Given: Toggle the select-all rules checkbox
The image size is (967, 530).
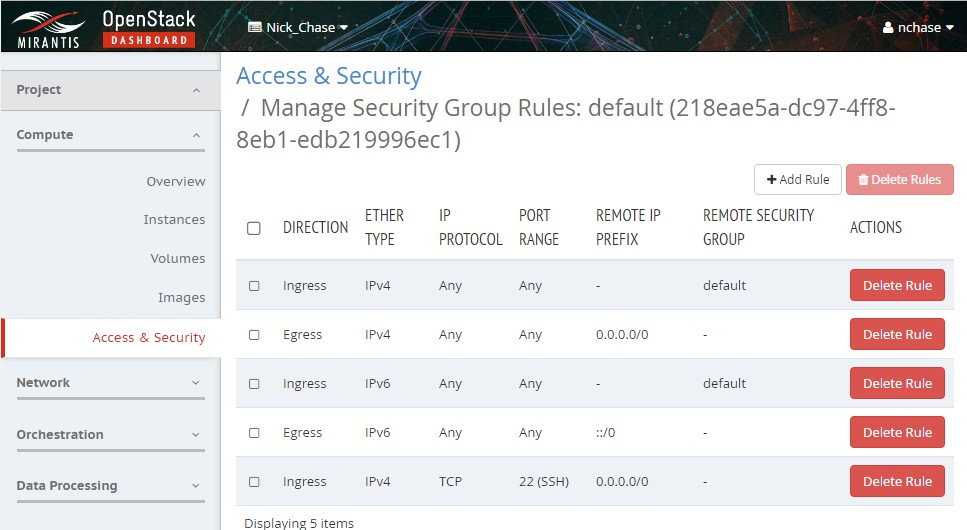Looking at the screenshot, I should click(253, 228).
